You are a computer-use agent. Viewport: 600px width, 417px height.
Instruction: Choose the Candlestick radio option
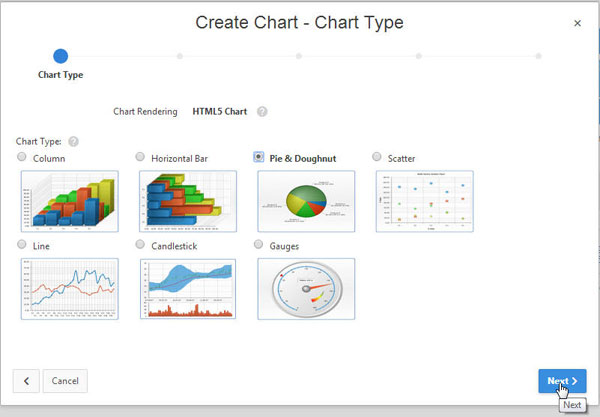point(141,244)
